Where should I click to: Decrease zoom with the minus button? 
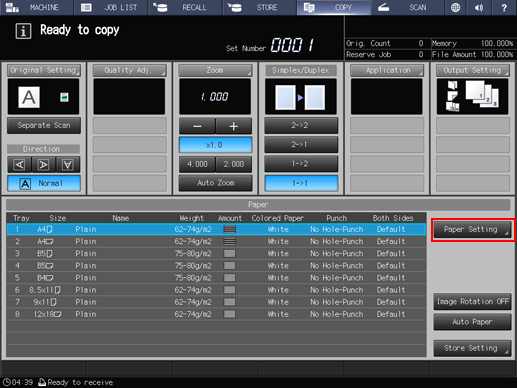pos(197,126)
